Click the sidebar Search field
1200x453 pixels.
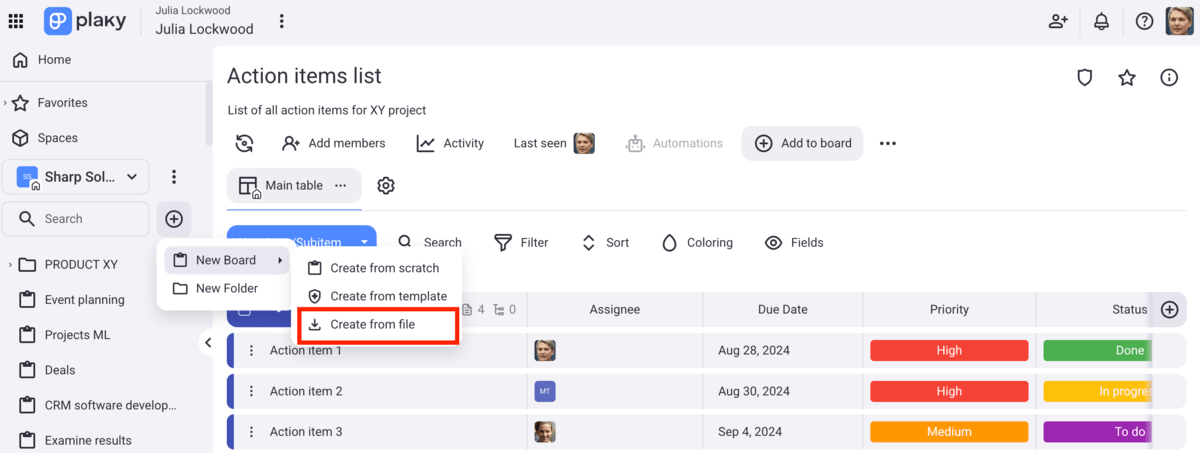point(77,219)
